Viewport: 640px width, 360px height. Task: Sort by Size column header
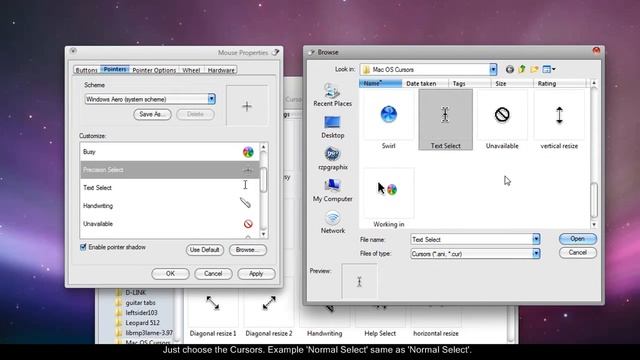[512, 83]
